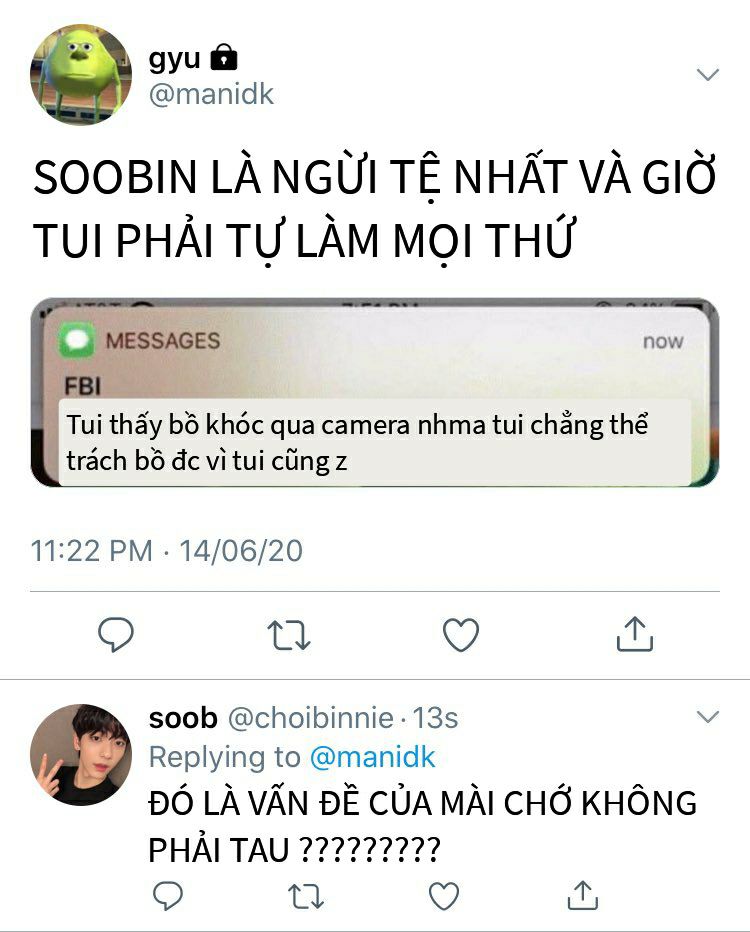
Task: Like soob's reply tweet
Action: click(x=444, y=896)
